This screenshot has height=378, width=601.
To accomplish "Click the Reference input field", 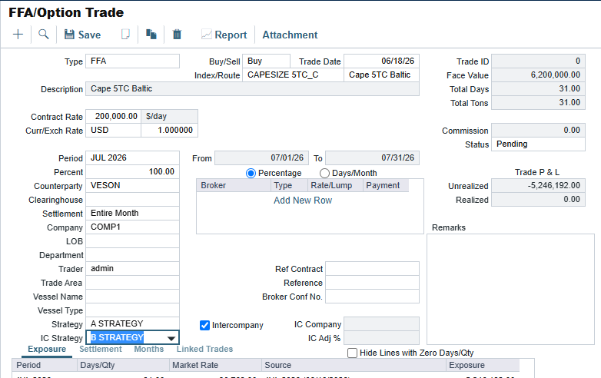I will coord(372,283).
